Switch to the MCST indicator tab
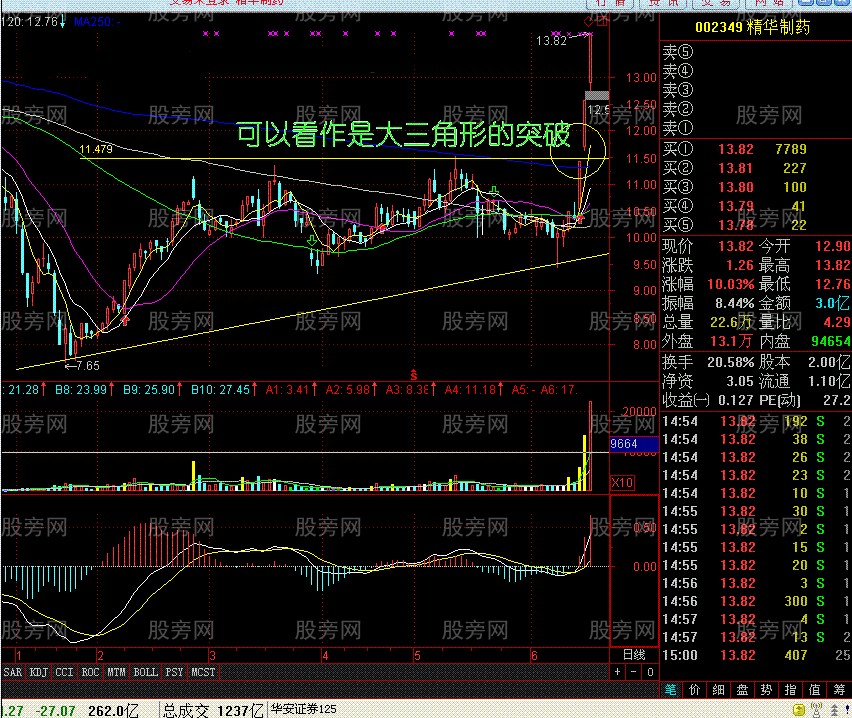852x718 pixels. (203, 672)
